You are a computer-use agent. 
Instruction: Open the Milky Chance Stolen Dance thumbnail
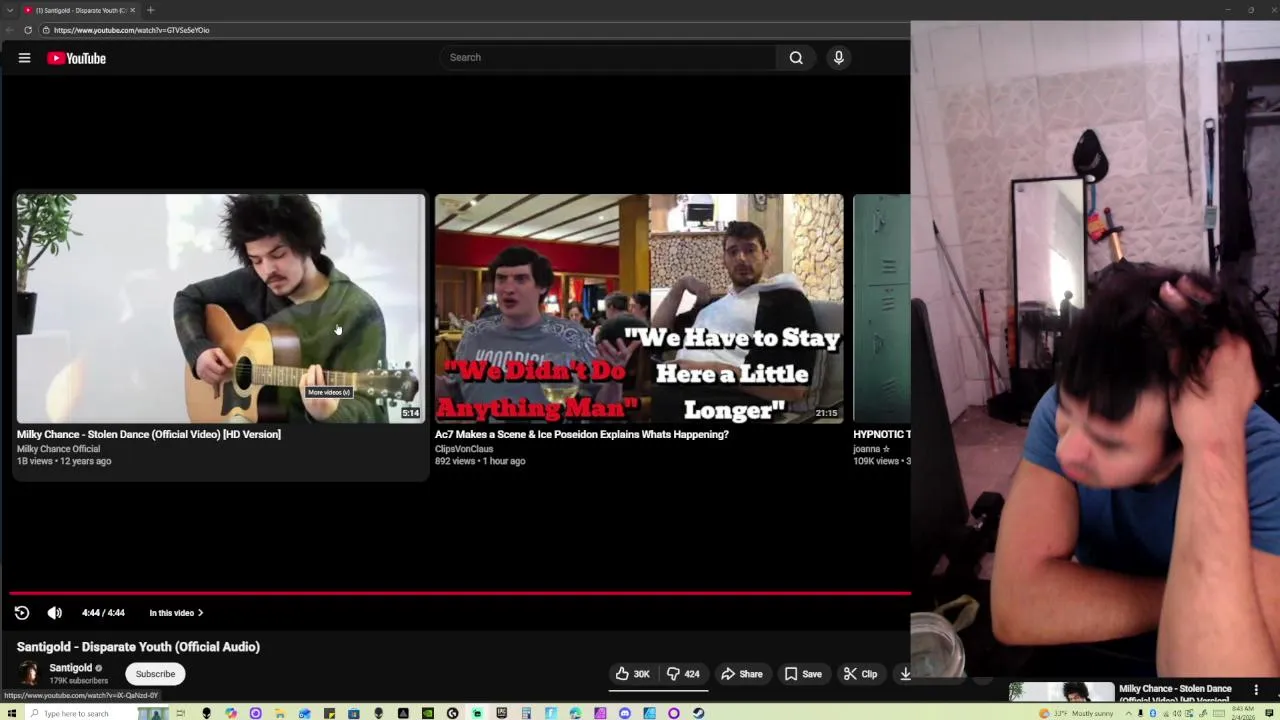click(220, 308)
